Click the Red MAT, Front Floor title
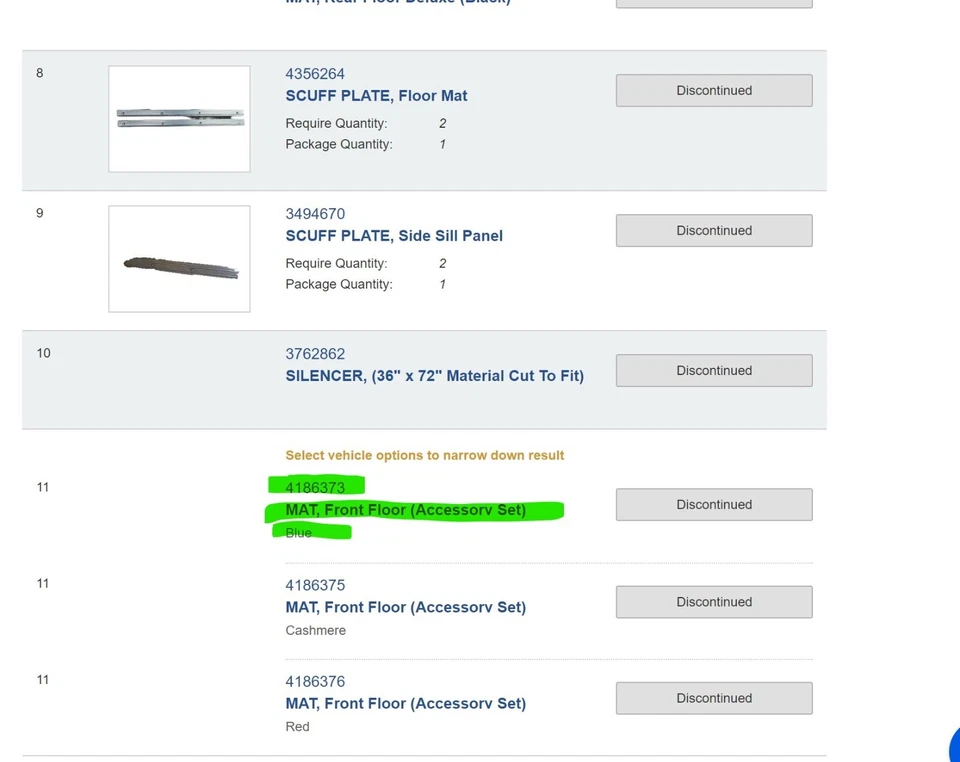Image resolution: width=960 pixels, height=762 pixels. [405, 704]
